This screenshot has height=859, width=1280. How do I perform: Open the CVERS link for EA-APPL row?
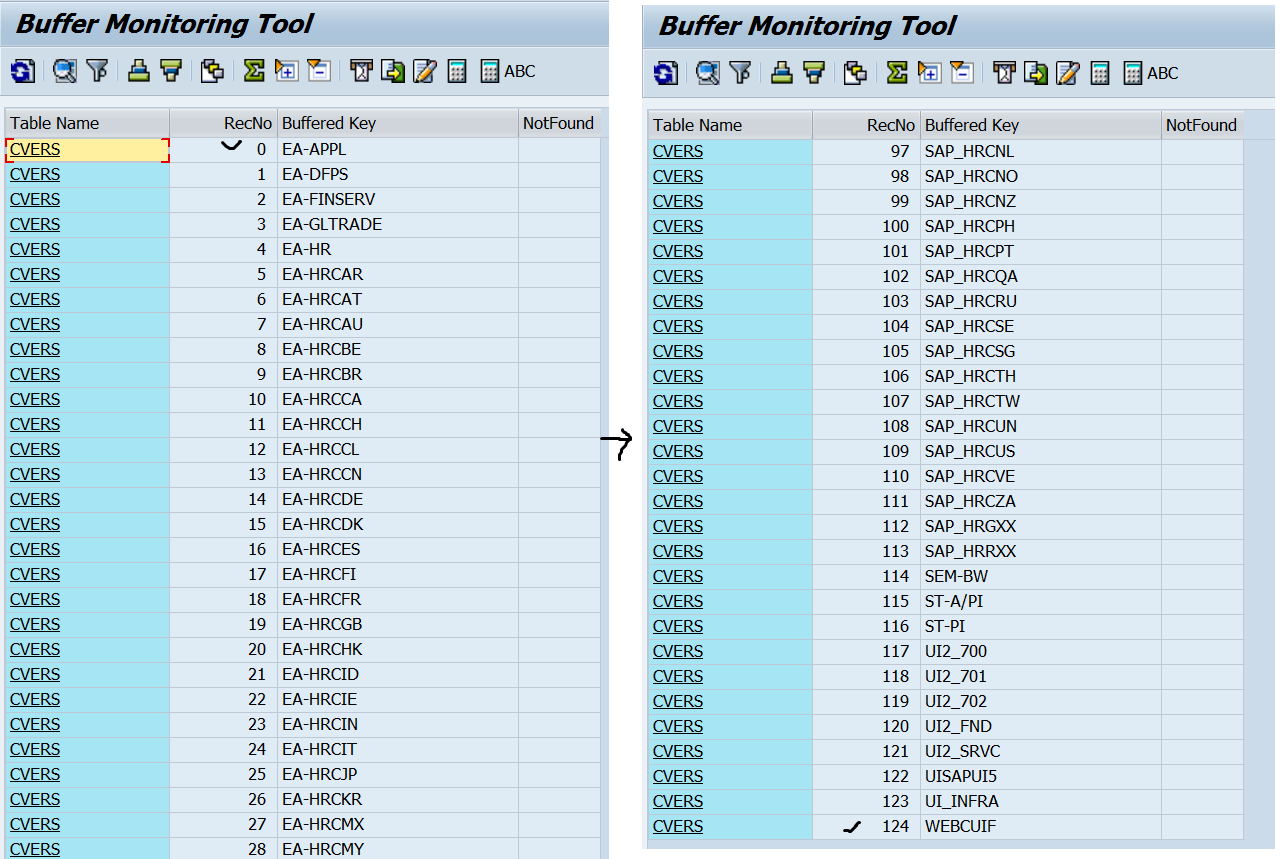34,148
